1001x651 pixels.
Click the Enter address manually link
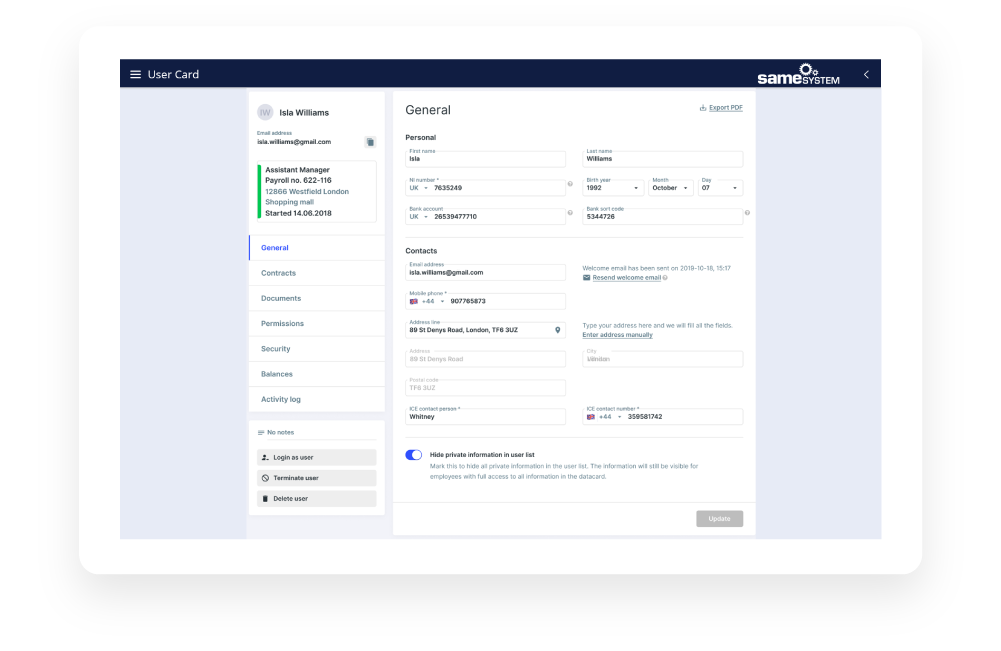[x=616, y=336]
